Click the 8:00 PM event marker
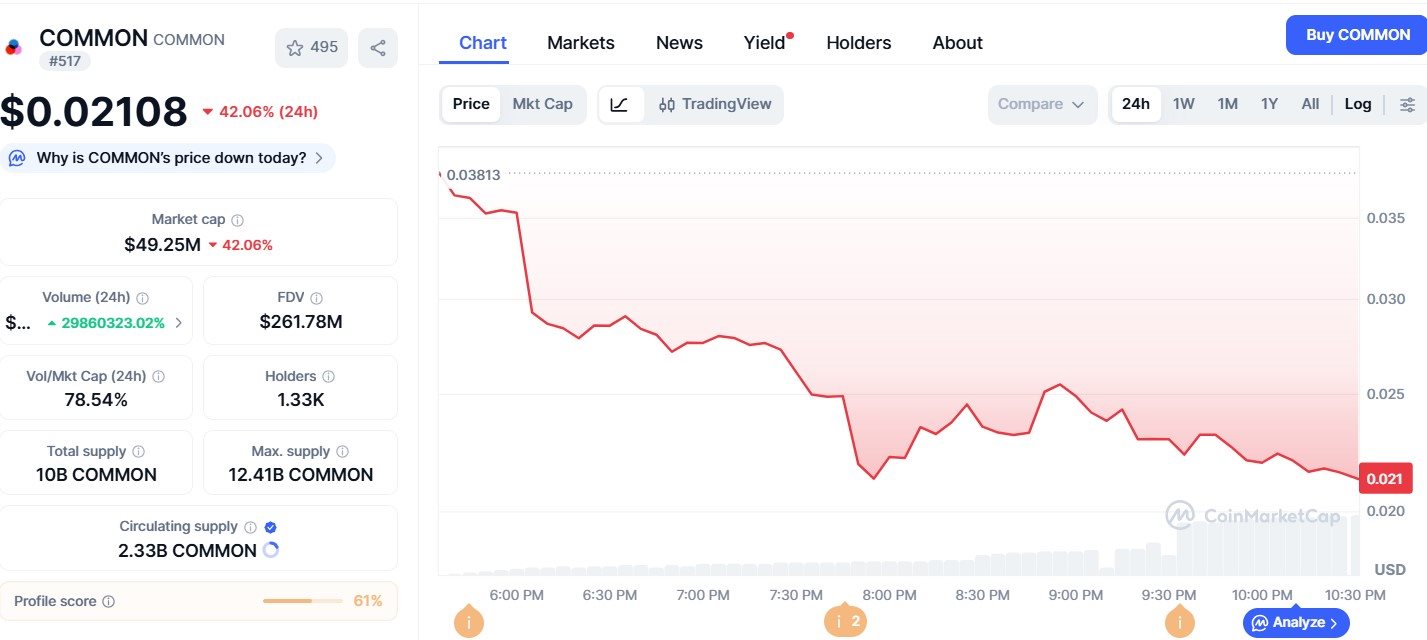Viewport: 1427px width, 640px height. click(x=844, y=621)
